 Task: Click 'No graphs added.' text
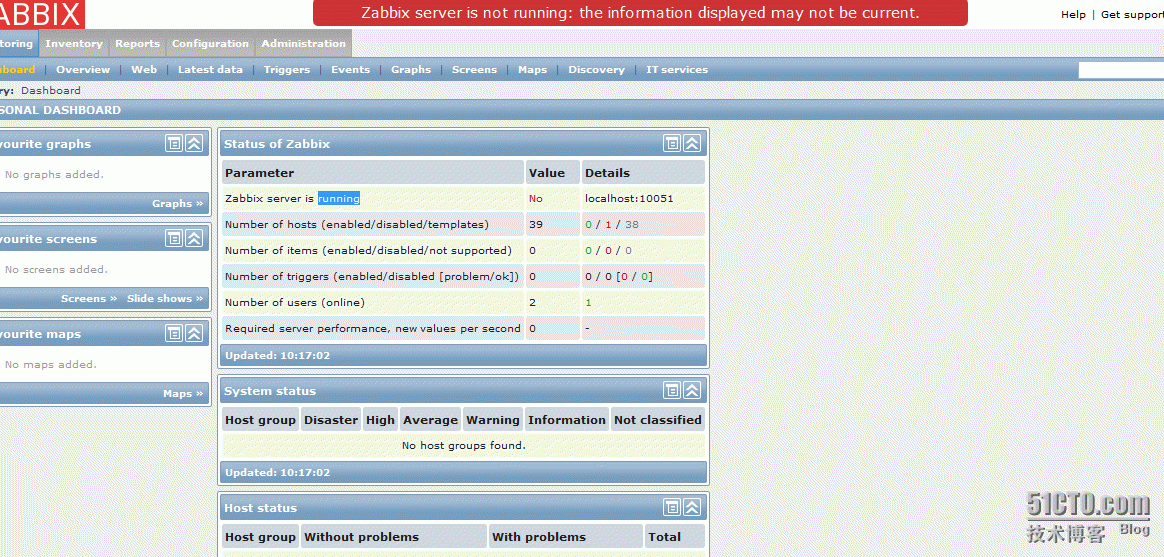[x=54, y=175]
